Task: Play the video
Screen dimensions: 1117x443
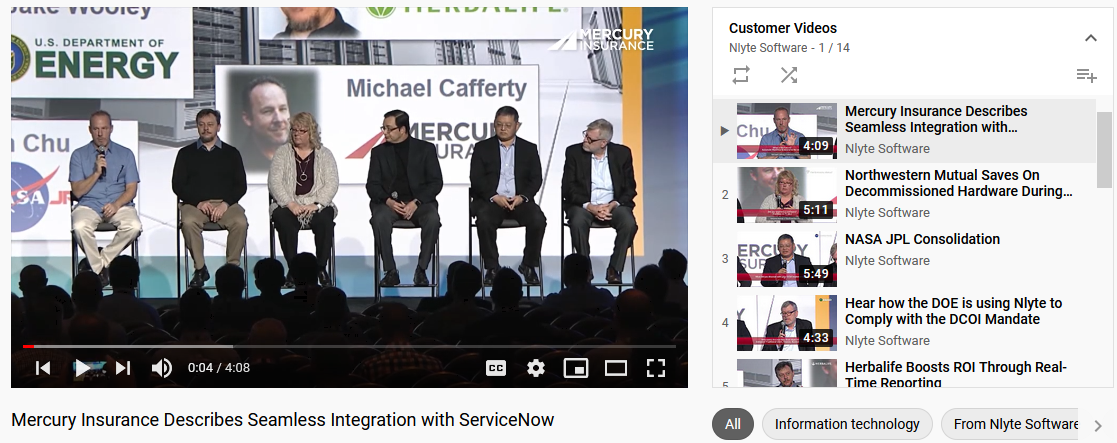Action: [x=83, y=368]
